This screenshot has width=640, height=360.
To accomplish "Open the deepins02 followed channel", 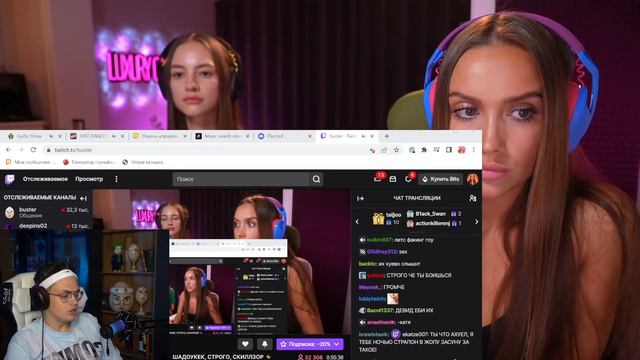I will click(46, 226).
